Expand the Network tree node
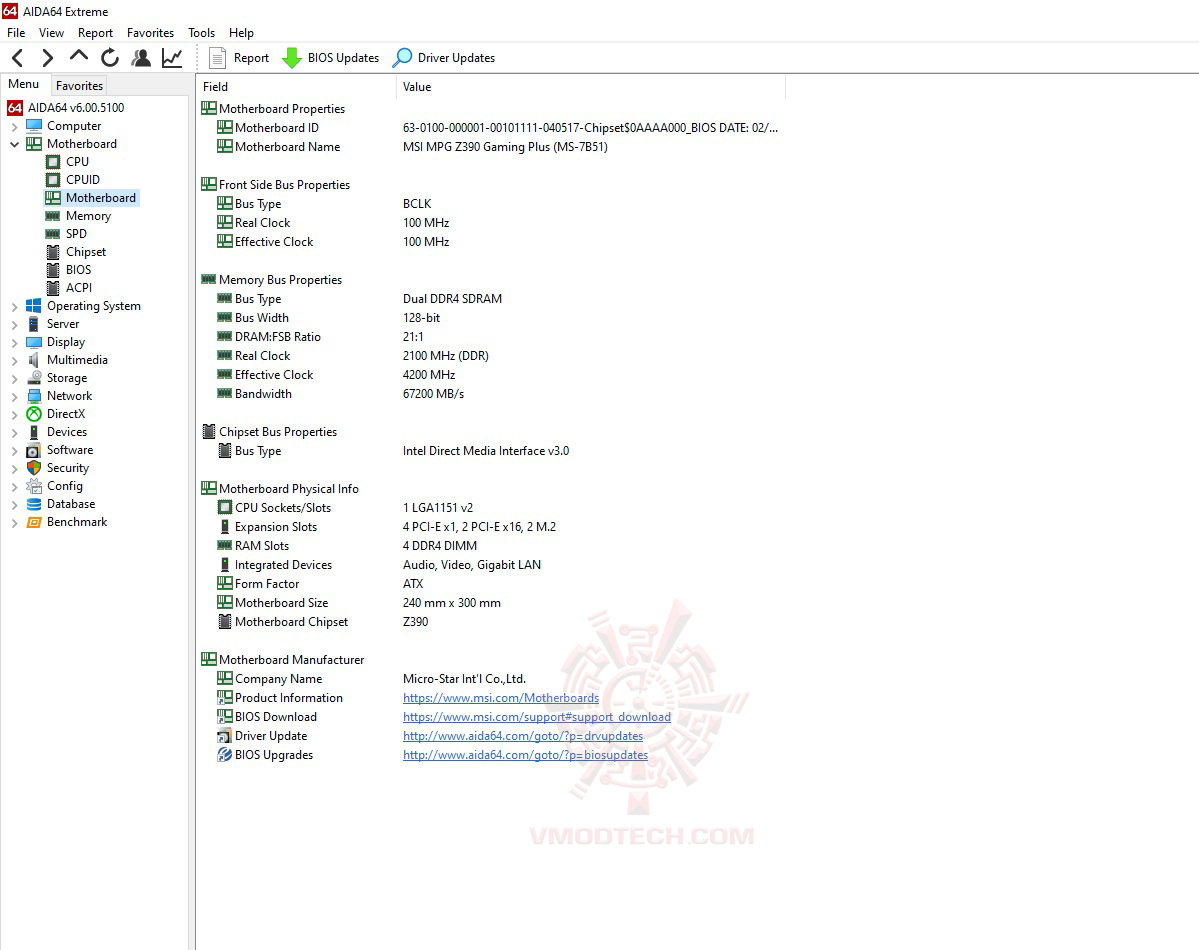Screen dimensions: 1199x950 (x=15, y=396)
